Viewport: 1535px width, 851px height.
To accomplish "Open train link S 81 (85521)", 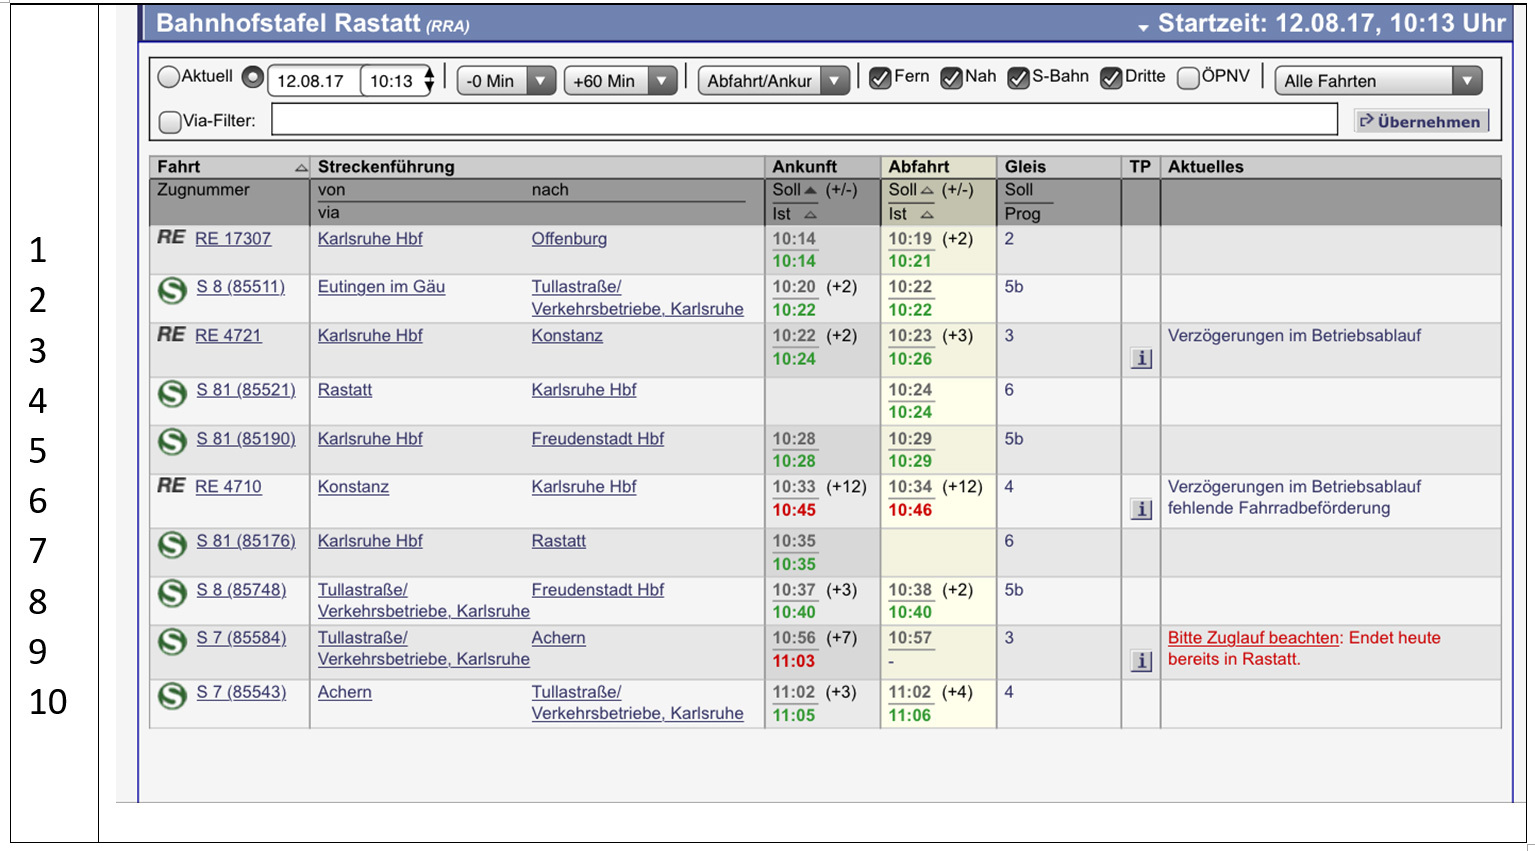I will coord(246,389).
